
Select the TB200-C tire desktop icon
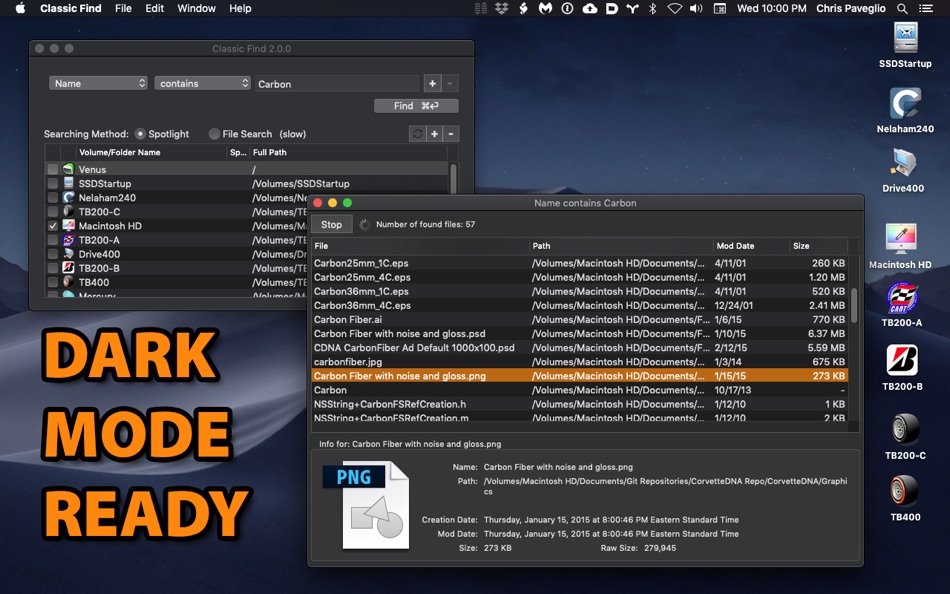click(905, 429)
